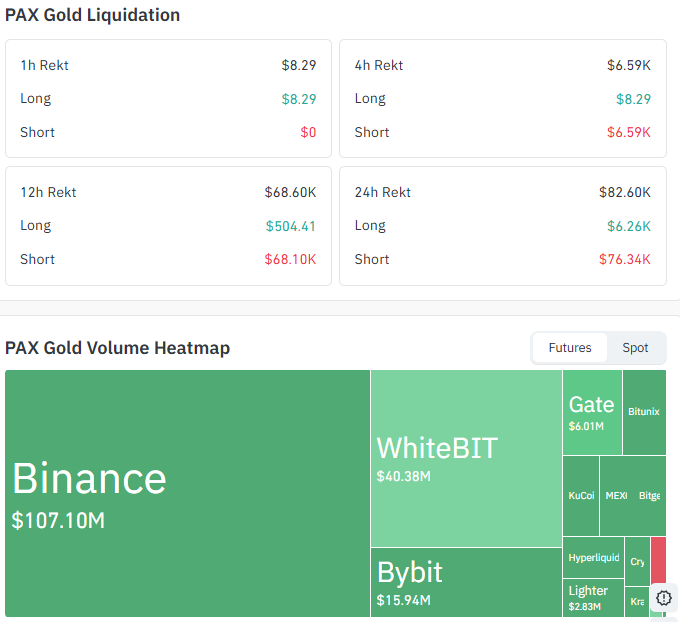Select the Hyperliquid heatmap tile

pyautogui.click(x=593, y=557)
